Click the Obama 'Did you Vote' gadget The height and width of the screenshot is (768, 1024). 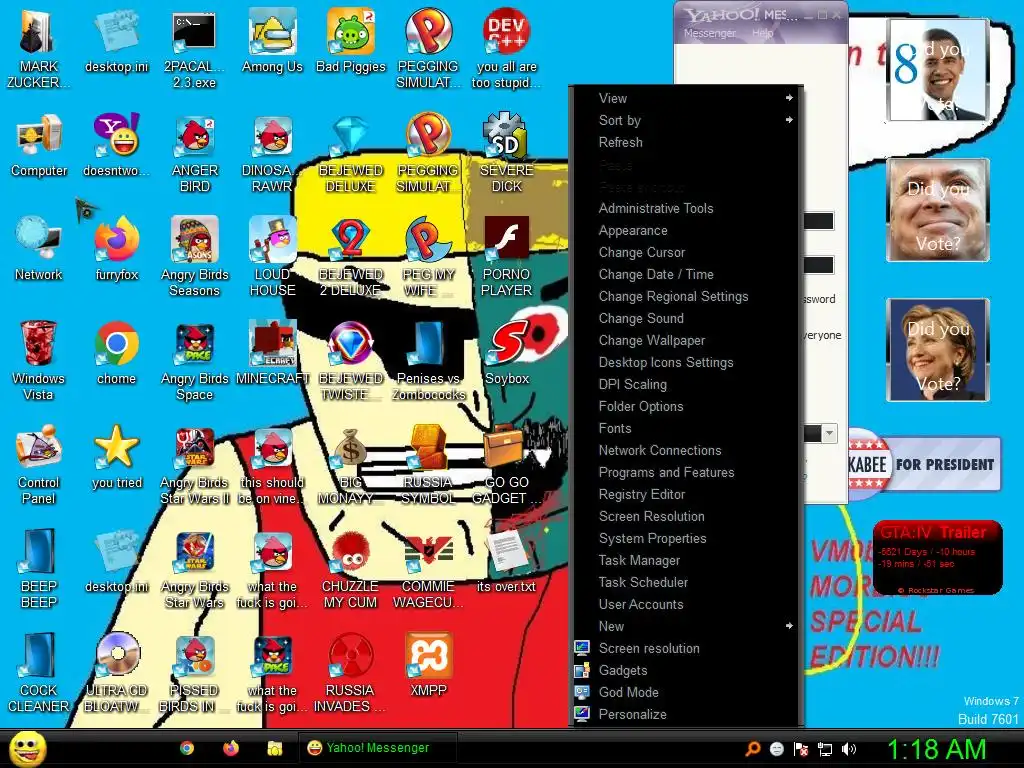point(937,70)
